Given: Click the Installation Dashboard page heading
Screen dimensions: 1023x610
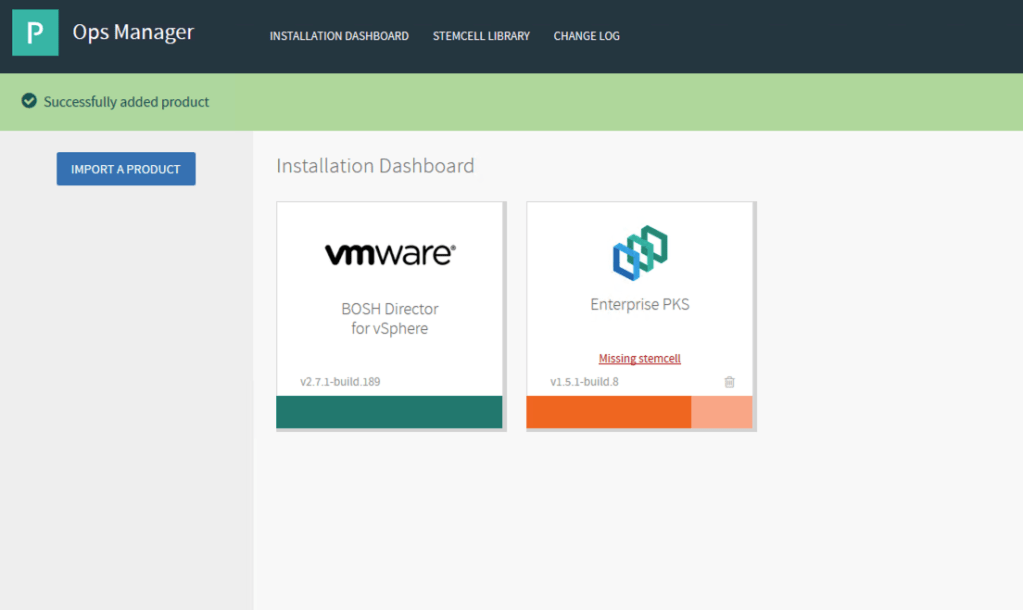Looking at the screenshot, I should [375, 166].
